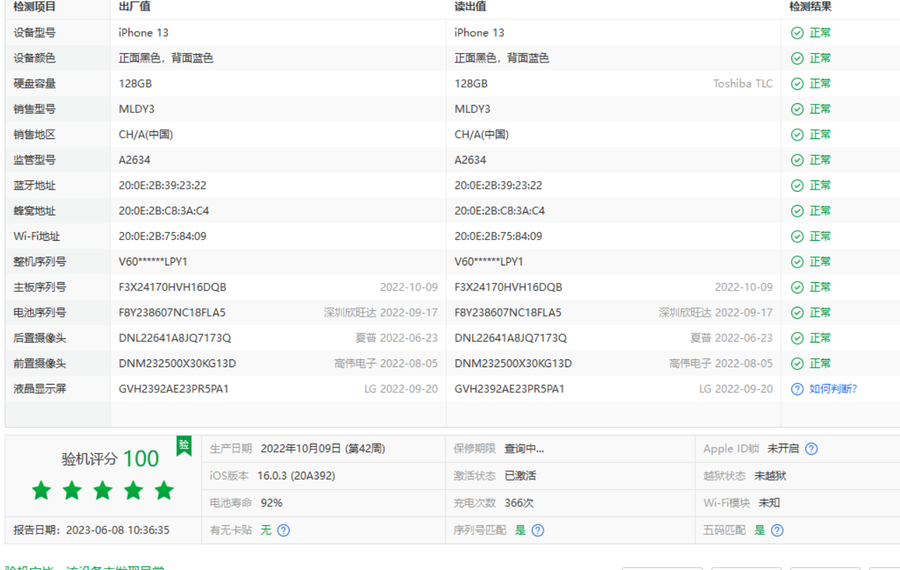Click the green 验 badge ribbon

pyautogui.click(x=184, y=446)
